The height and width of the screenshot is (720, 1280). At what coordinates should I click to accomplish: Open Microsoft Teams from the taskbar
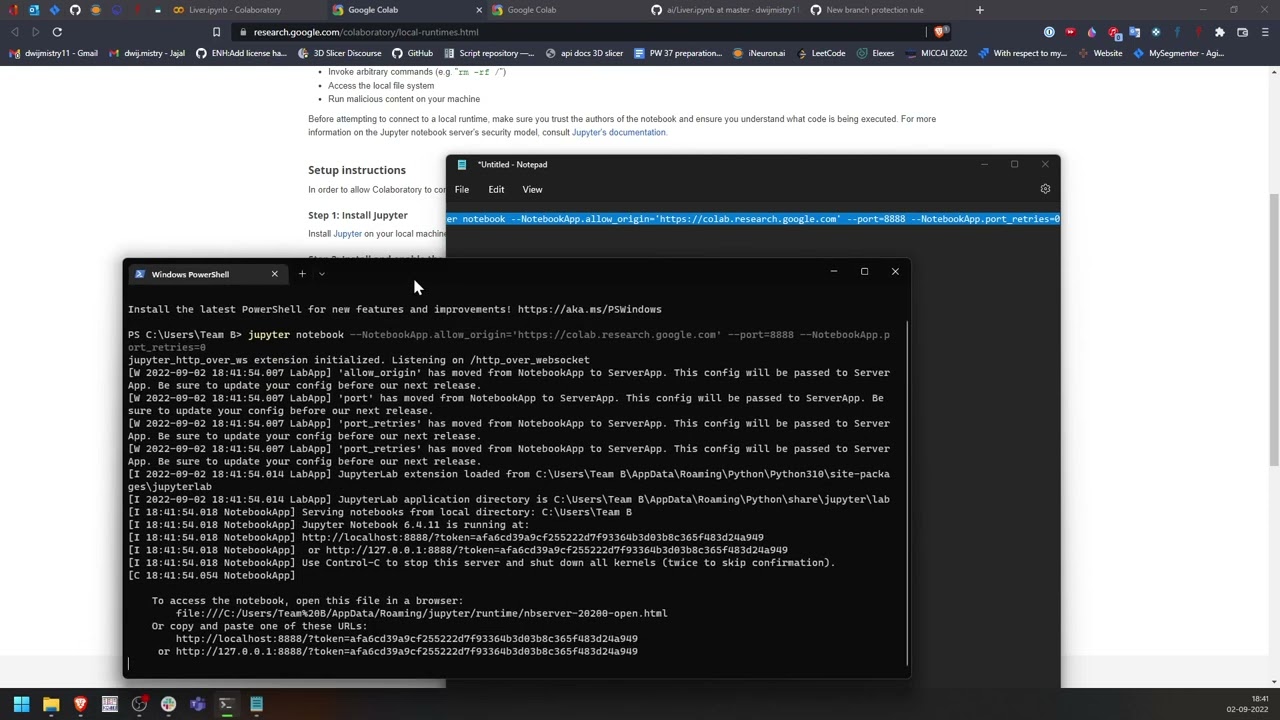(197, 705)
